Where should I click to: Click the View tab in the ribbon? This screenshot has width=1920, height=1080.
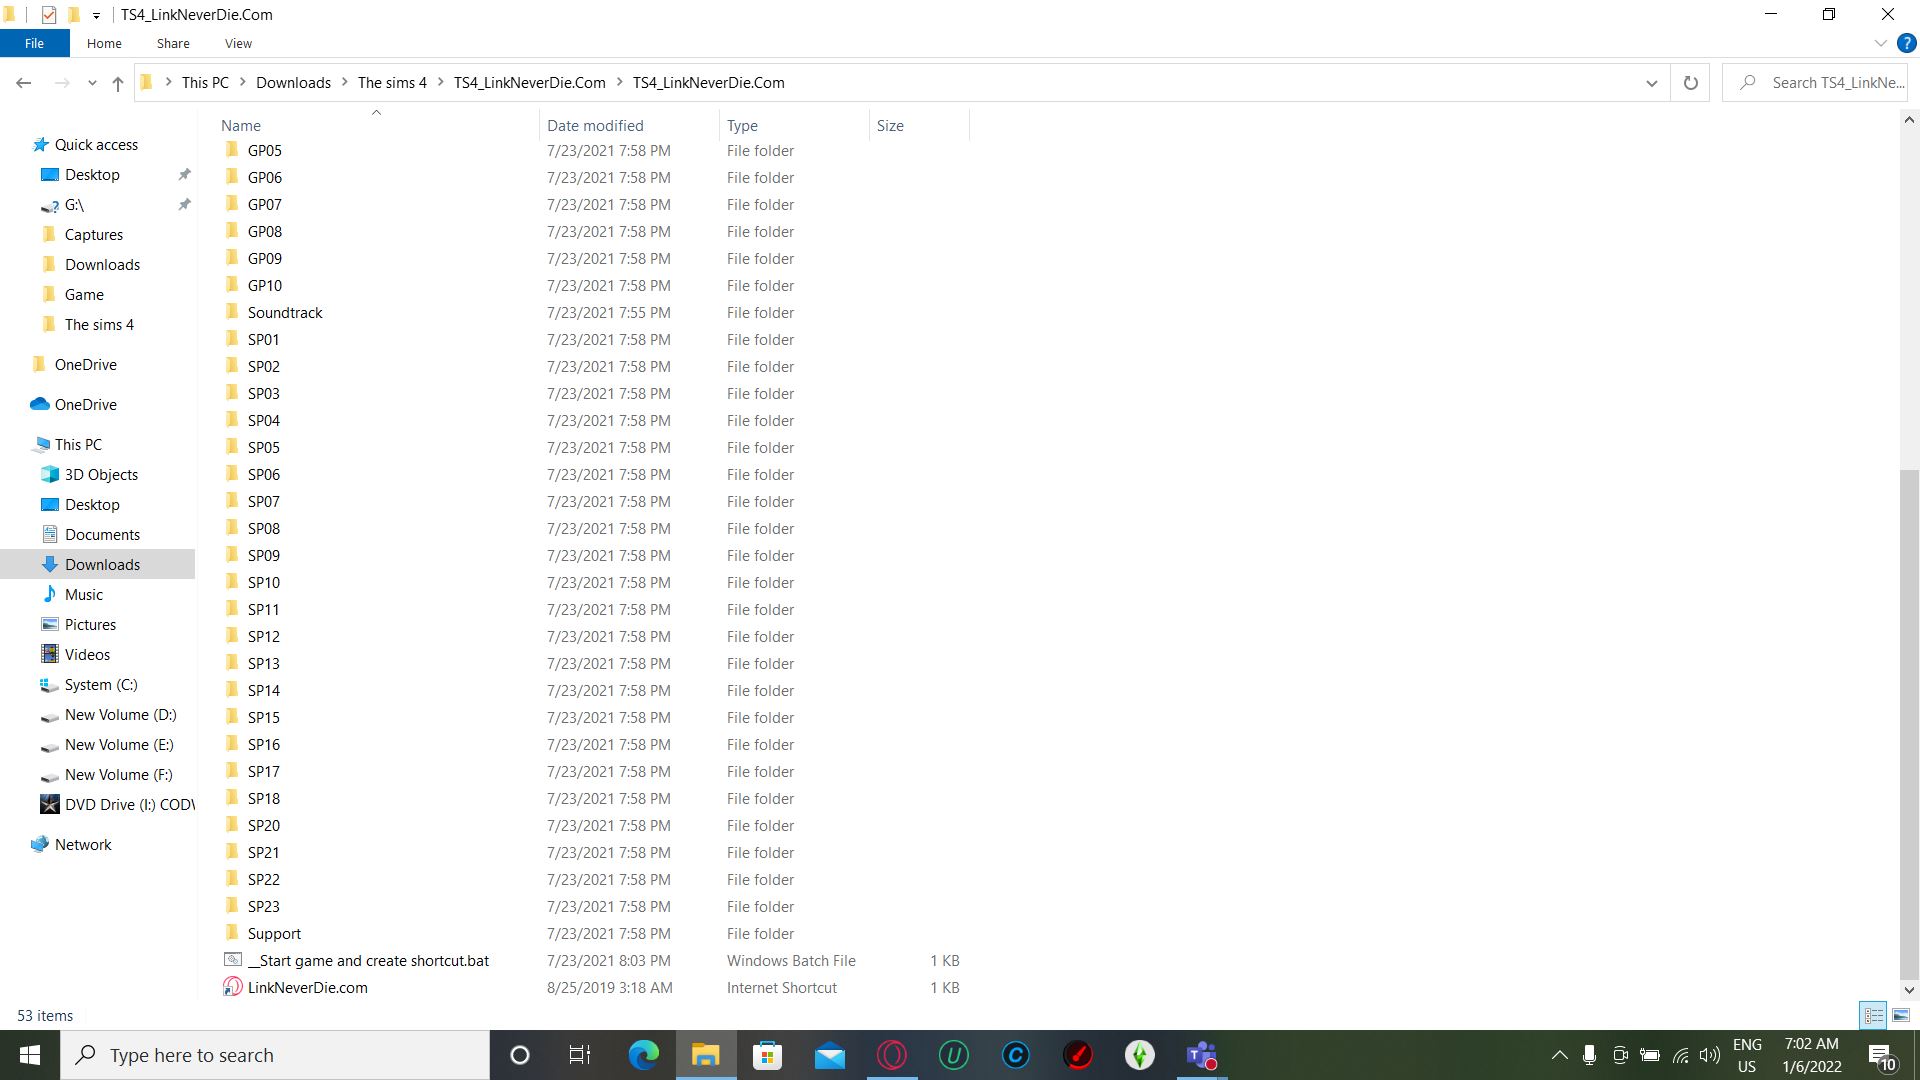[237, 44]
